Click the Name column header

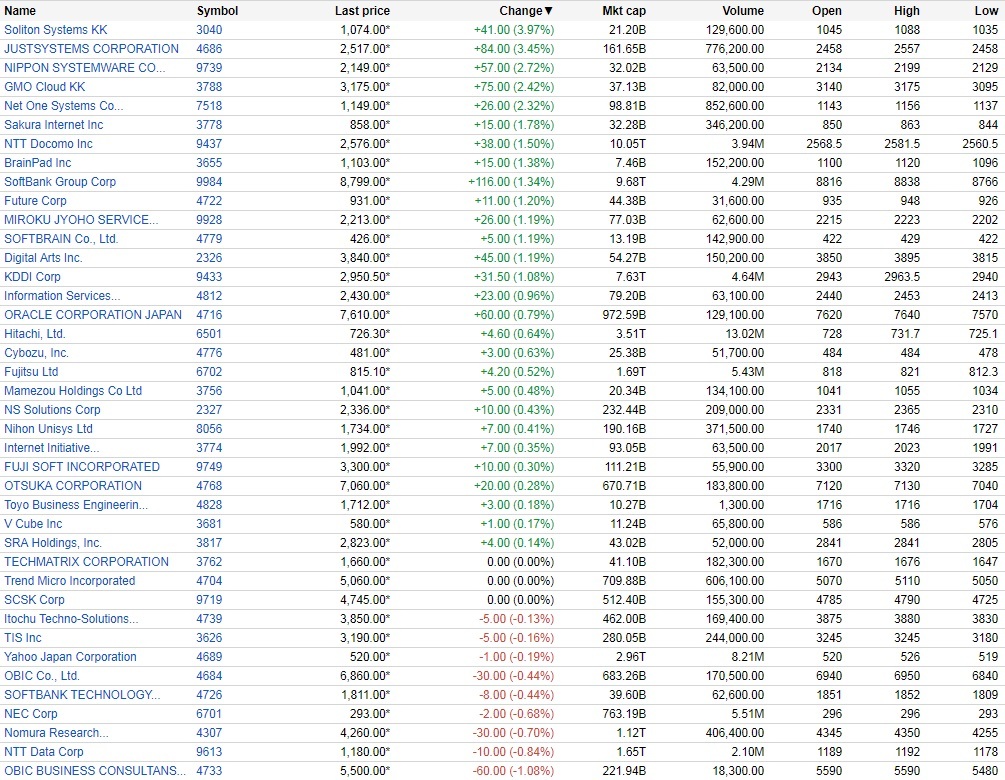[x=20, y=11]
